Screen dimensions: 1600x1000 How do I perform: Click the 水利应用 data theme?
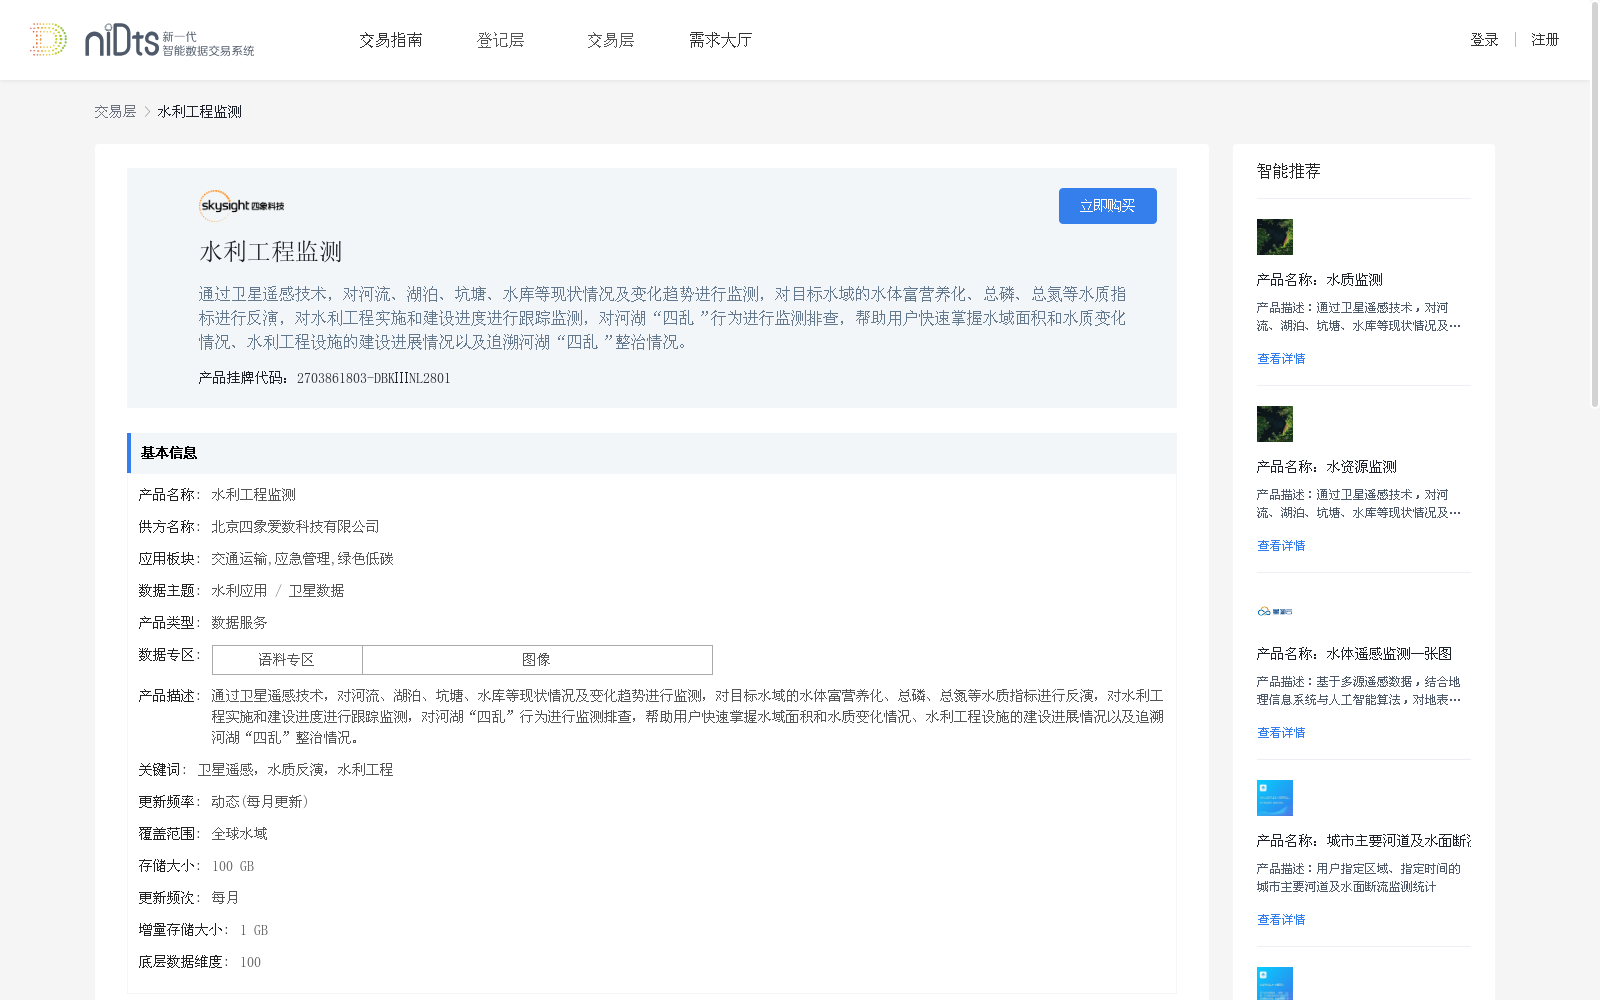pos(239,591)
